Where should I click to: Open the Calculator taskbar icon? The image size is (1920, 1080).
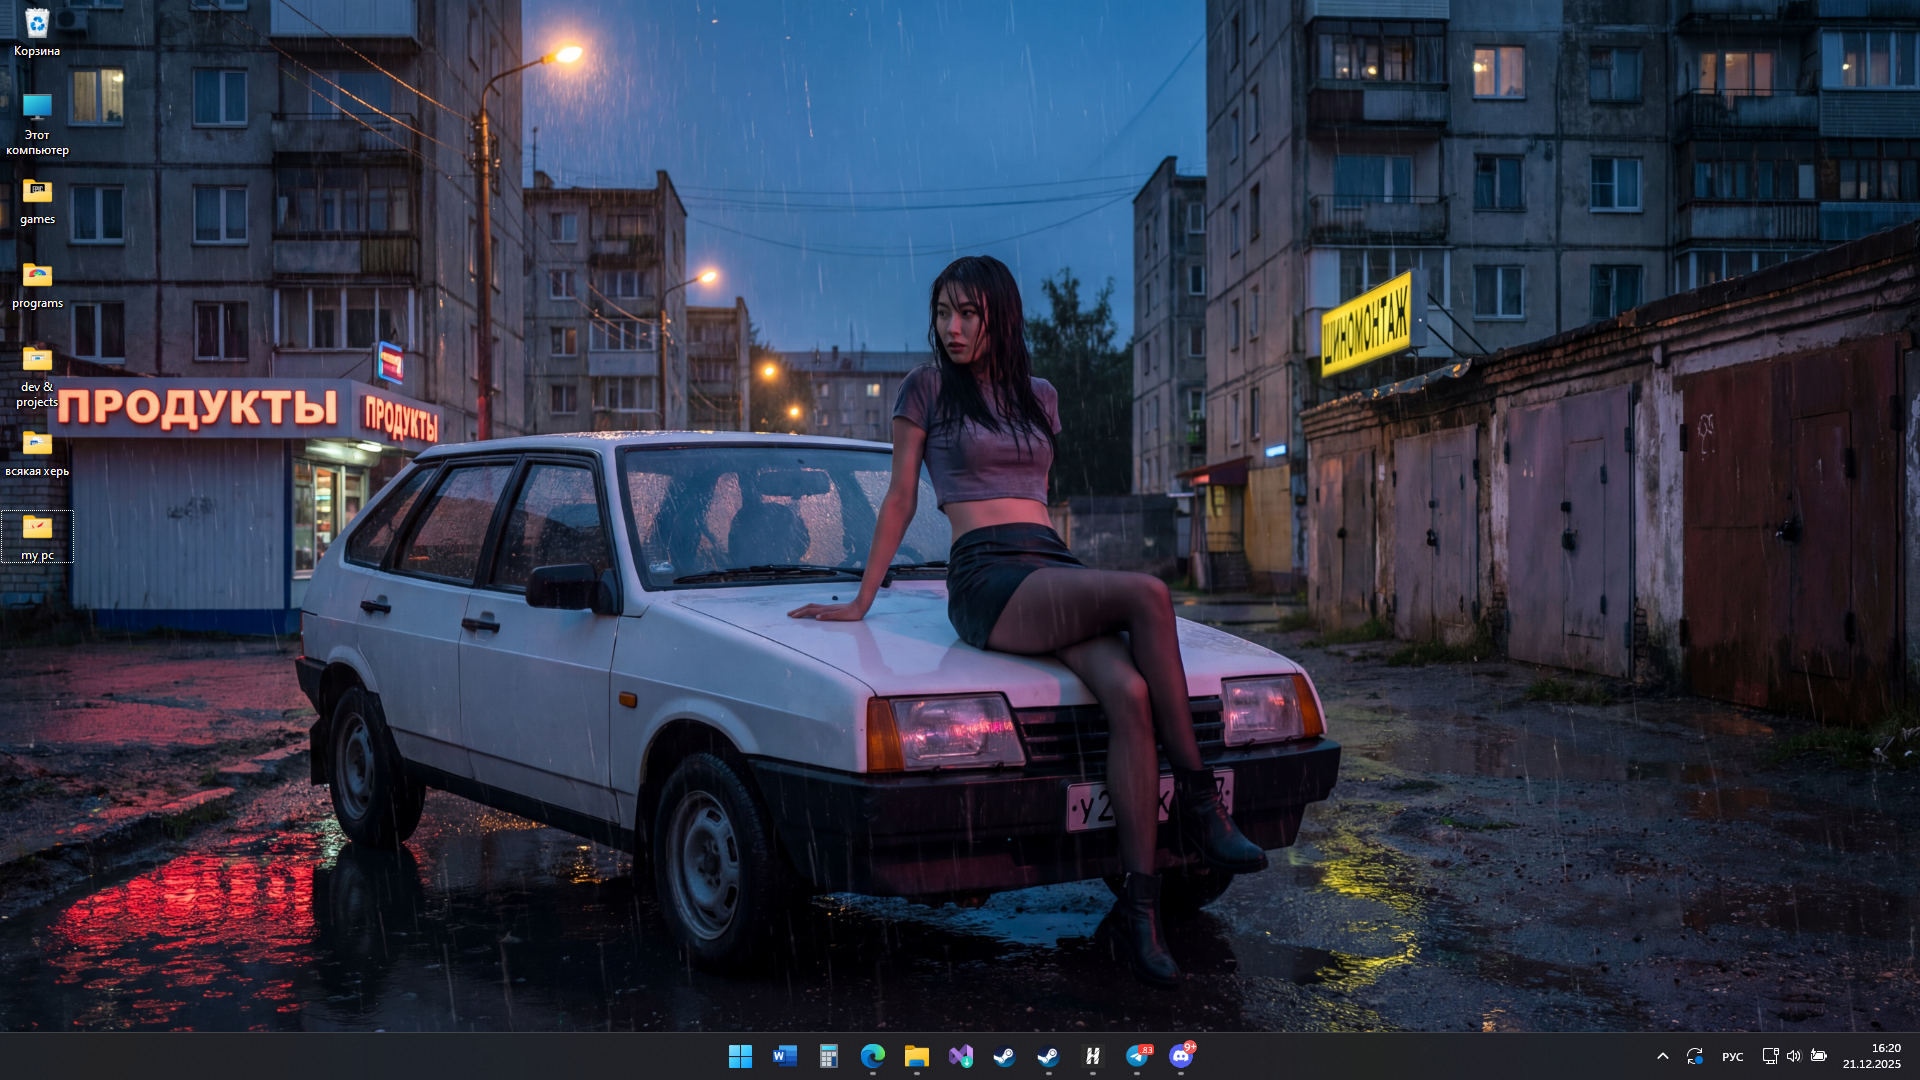(x=829, y=1056)
